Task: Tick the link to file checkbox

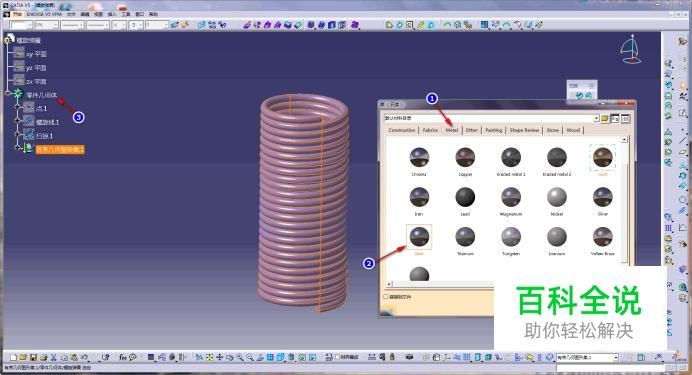Action: click(x=386, y=296)
